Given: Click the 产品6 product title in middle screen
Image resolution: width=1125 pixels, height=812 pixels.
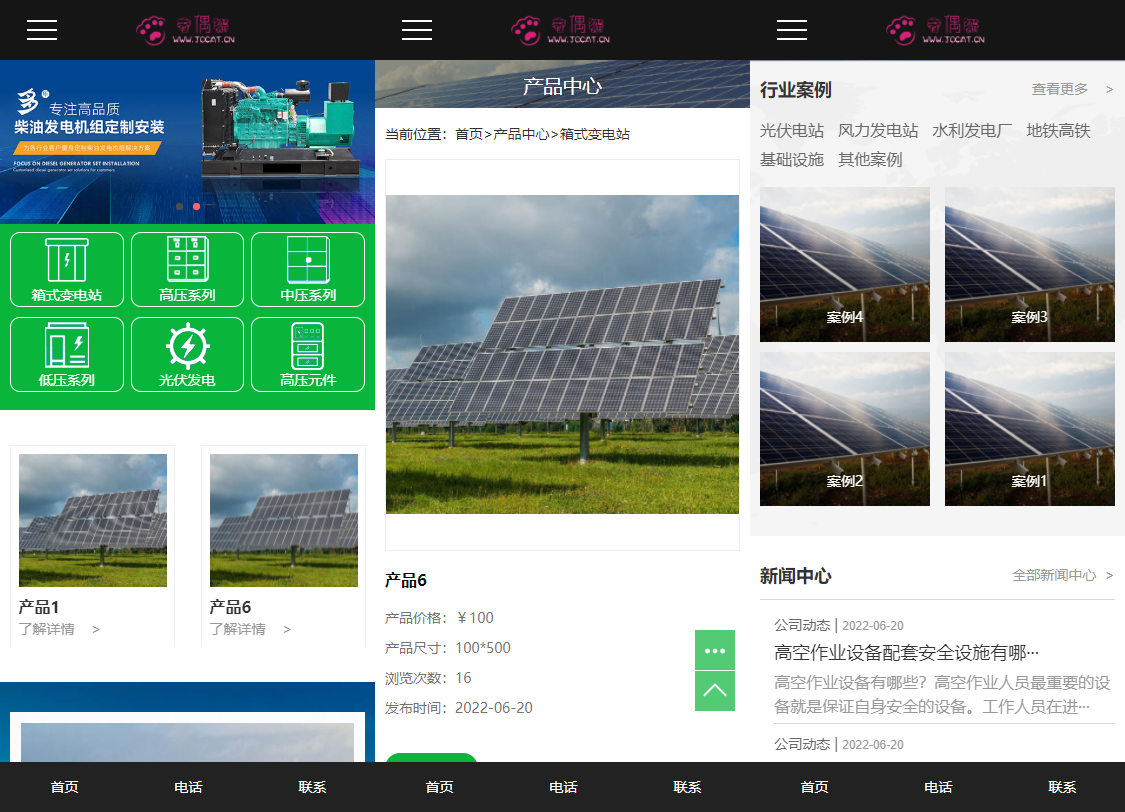Looking at the screenshot, I should pyautogui.click(x=406, y=580).
